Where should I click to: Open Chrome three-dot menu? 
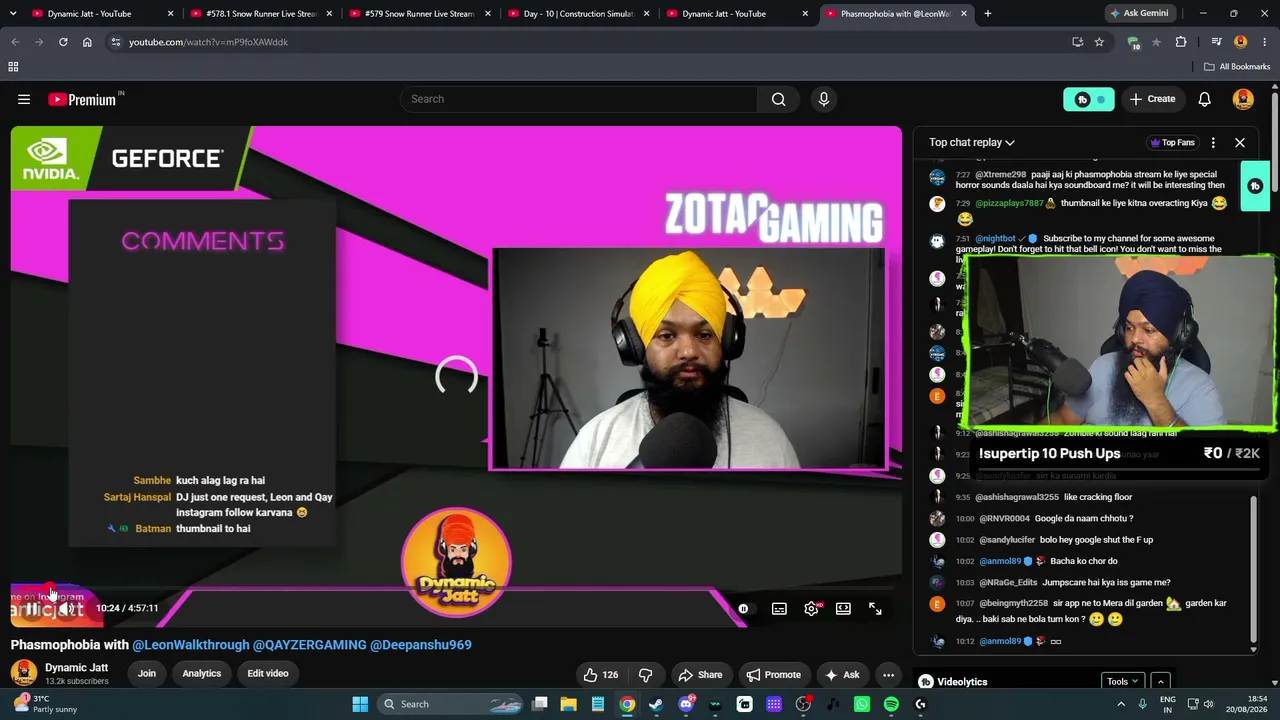pyautogui.click(x=1265, y=42)
